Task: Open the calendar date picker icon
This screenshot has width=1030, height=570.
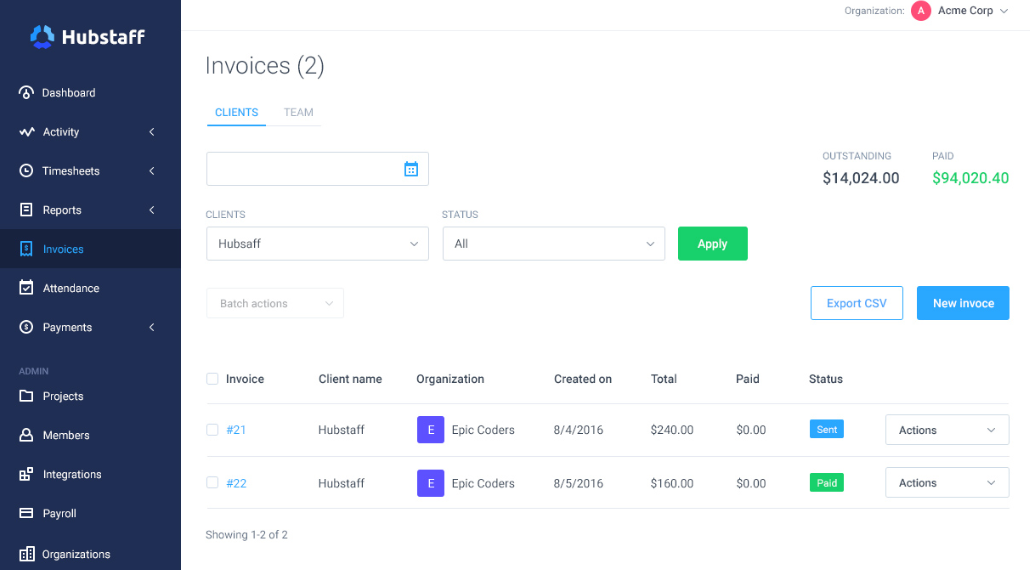Action: (x=411, y=169)
